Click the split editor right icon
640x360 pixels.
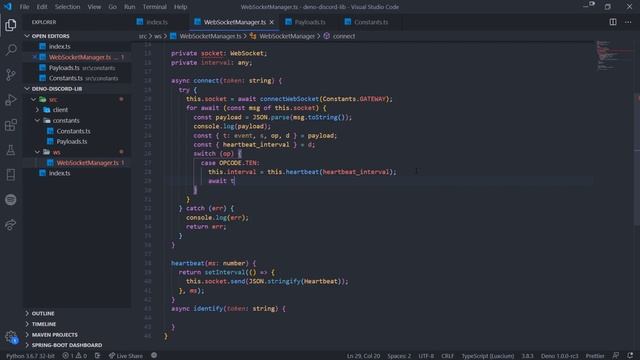point(613,22)
